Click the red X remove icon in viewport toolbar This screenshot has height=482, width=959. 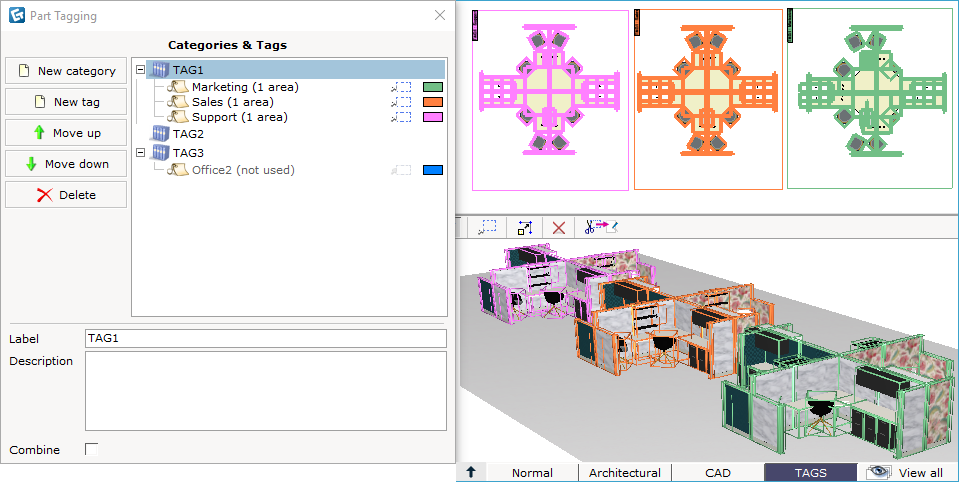pos(559,228)
